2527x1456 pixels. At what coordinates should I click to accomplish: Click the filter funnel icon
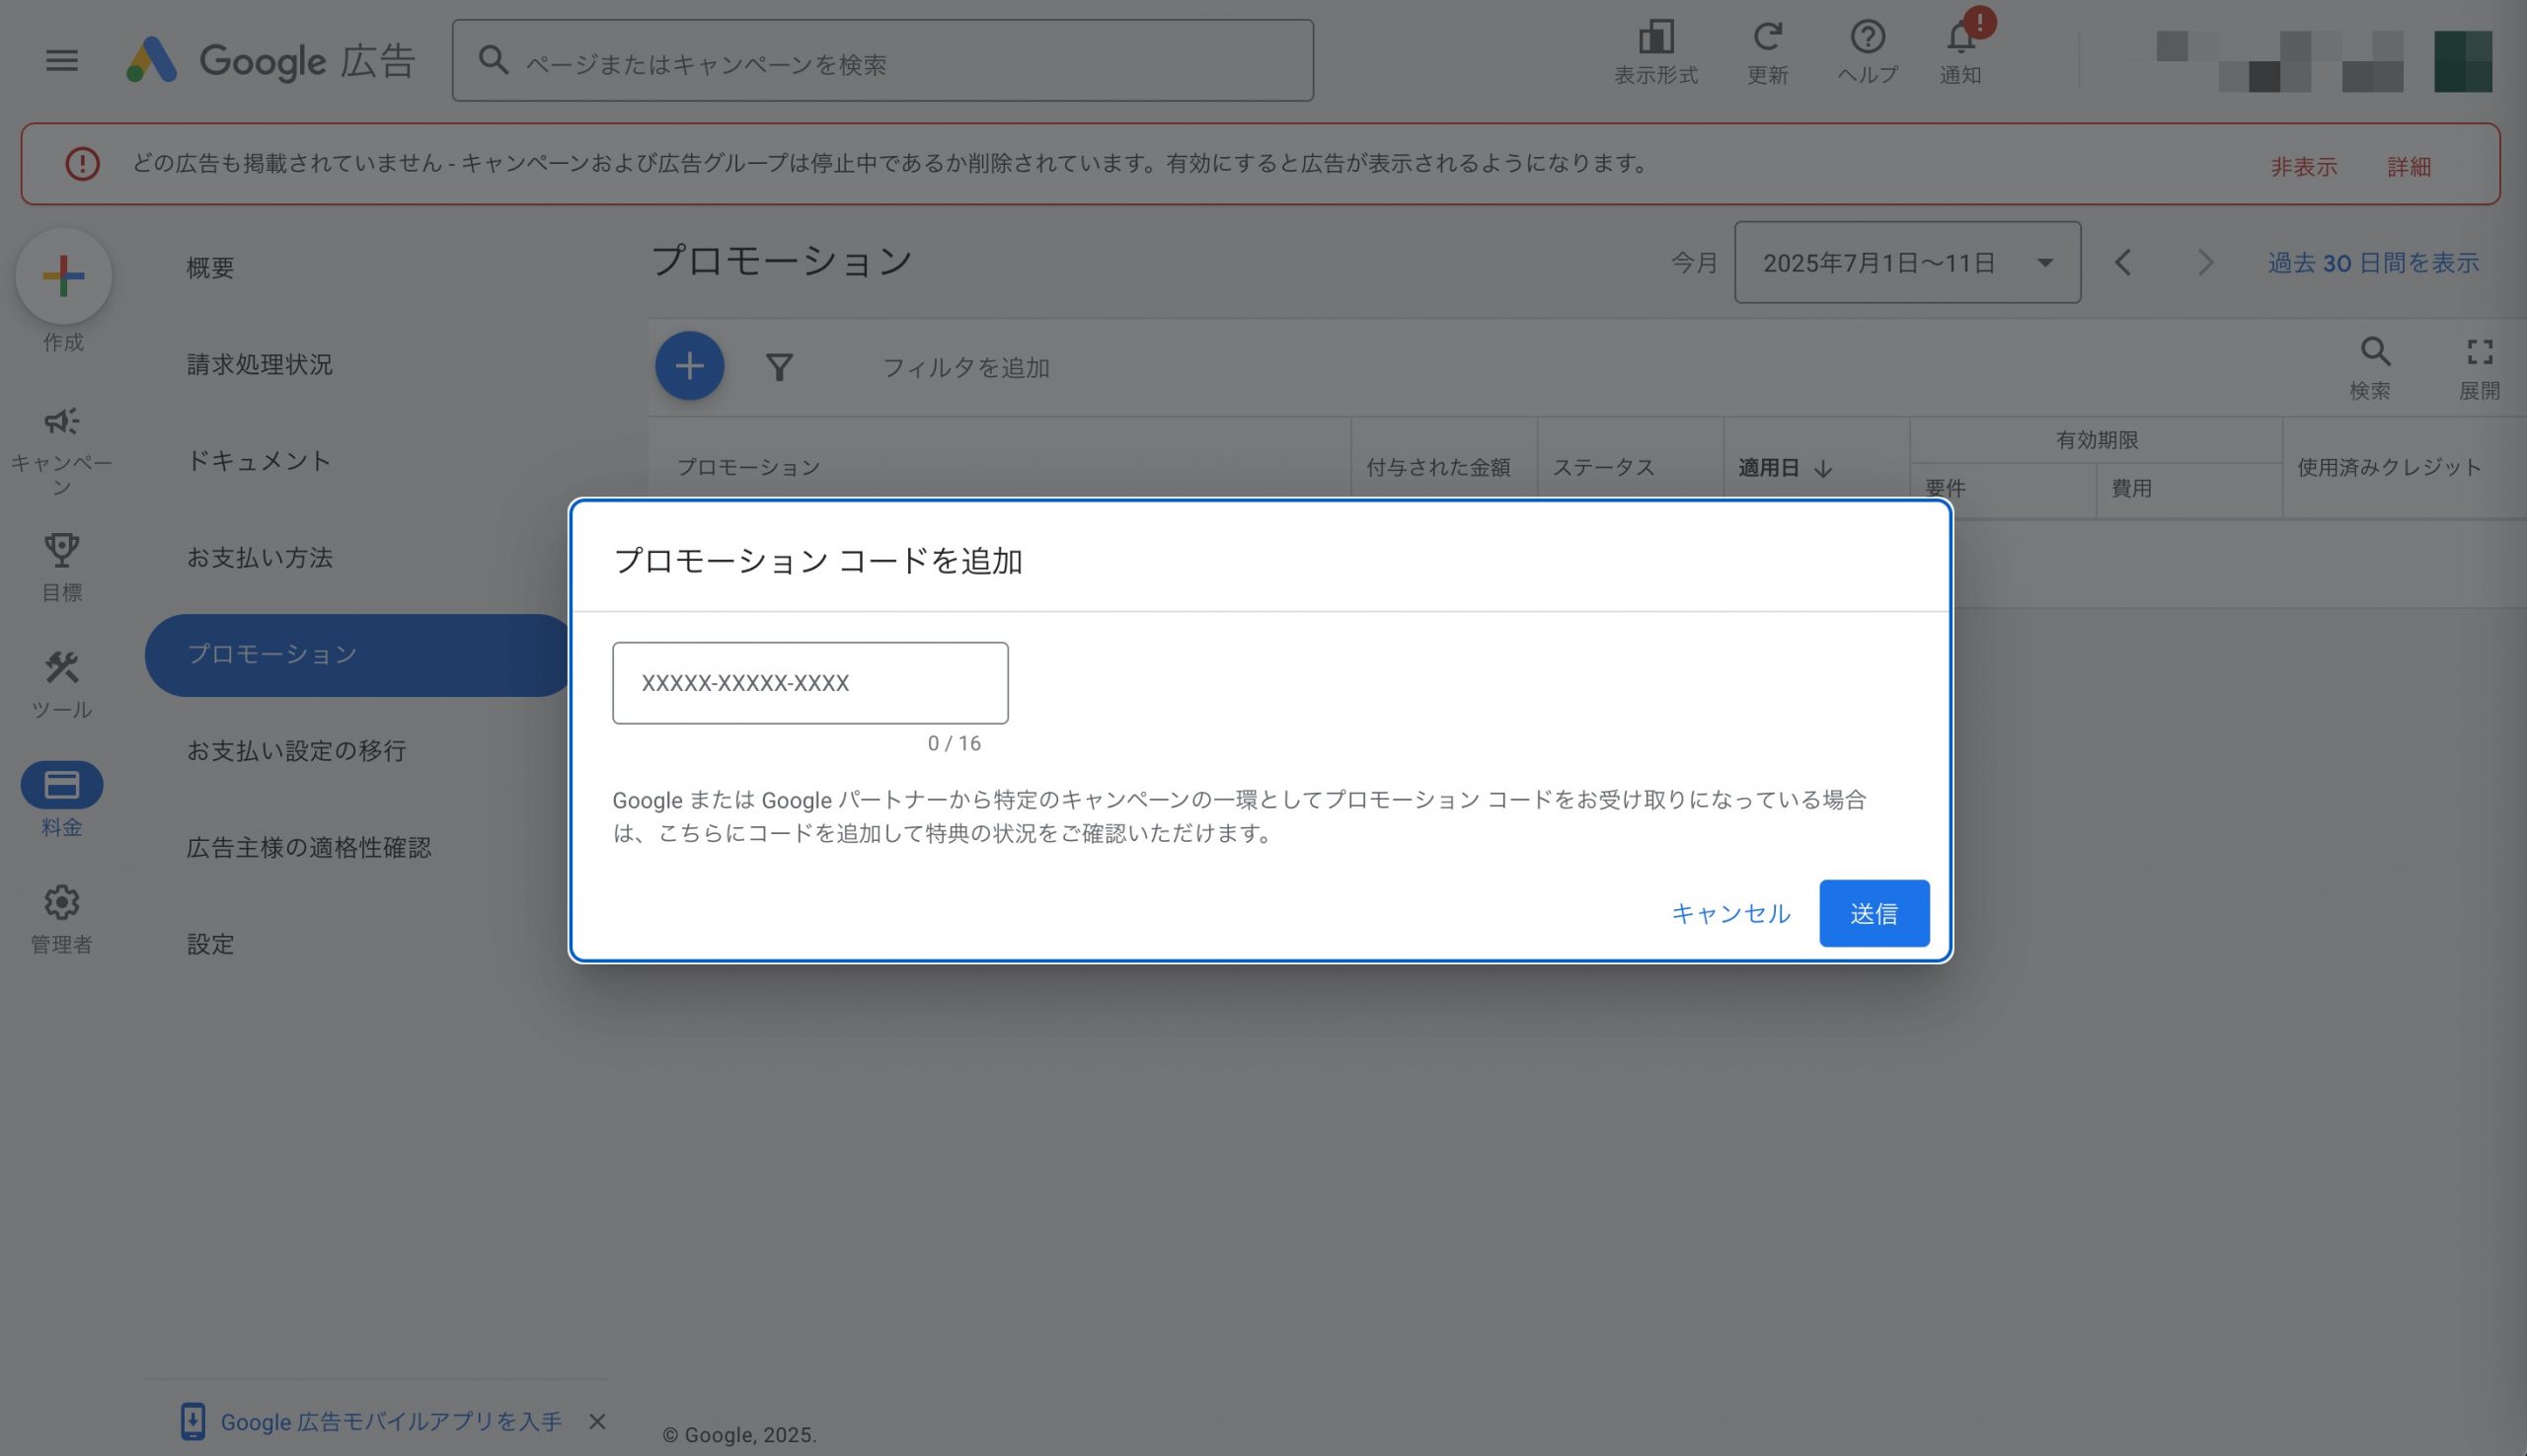[779, 367]
